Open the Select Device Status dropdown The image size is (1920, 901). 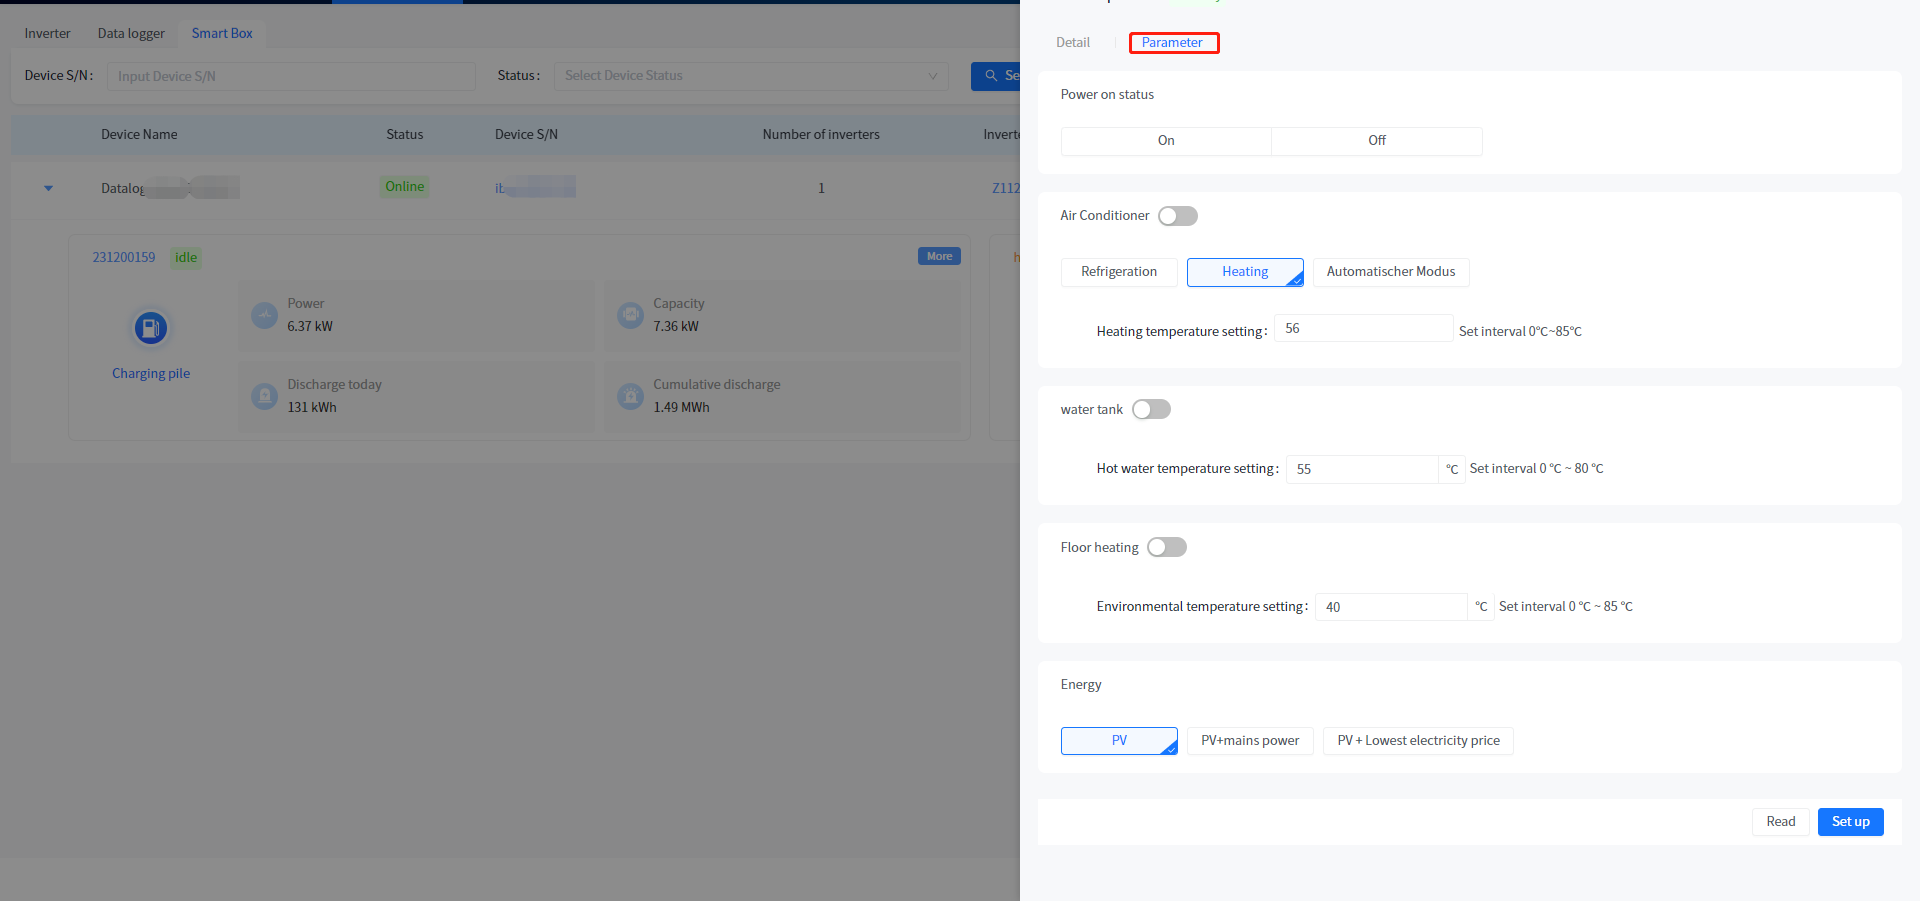[x=750, y=76]
